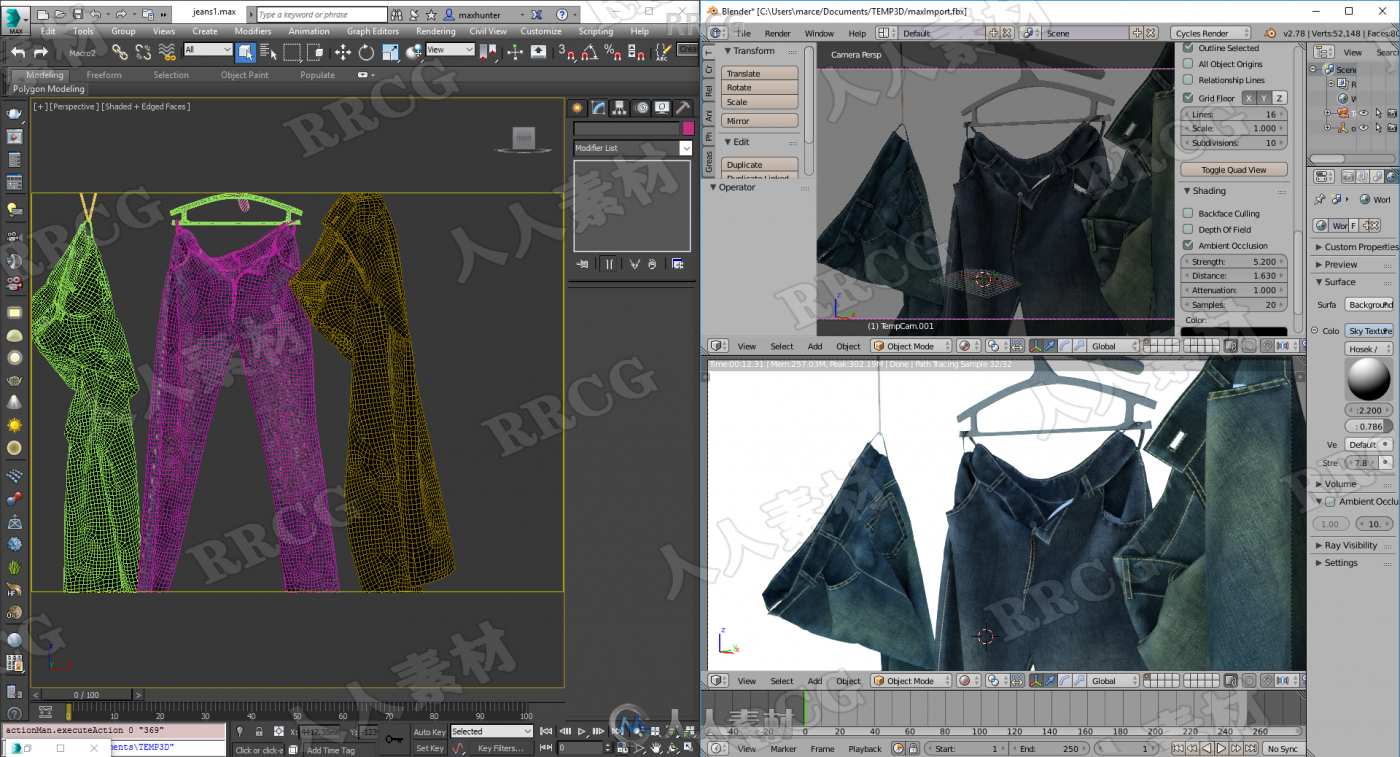Click 3ds Max Key Mode key icon
The image size is (1400, 757).
point(394,740)
